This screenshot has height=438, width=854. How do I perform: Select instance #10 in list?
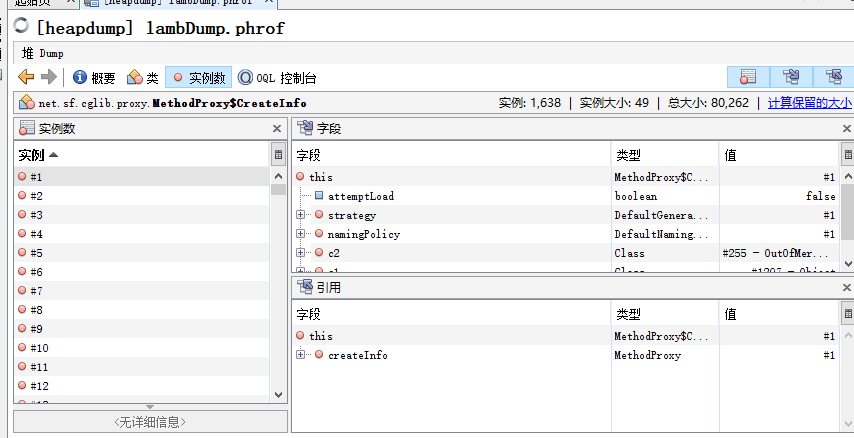(142, 348)
